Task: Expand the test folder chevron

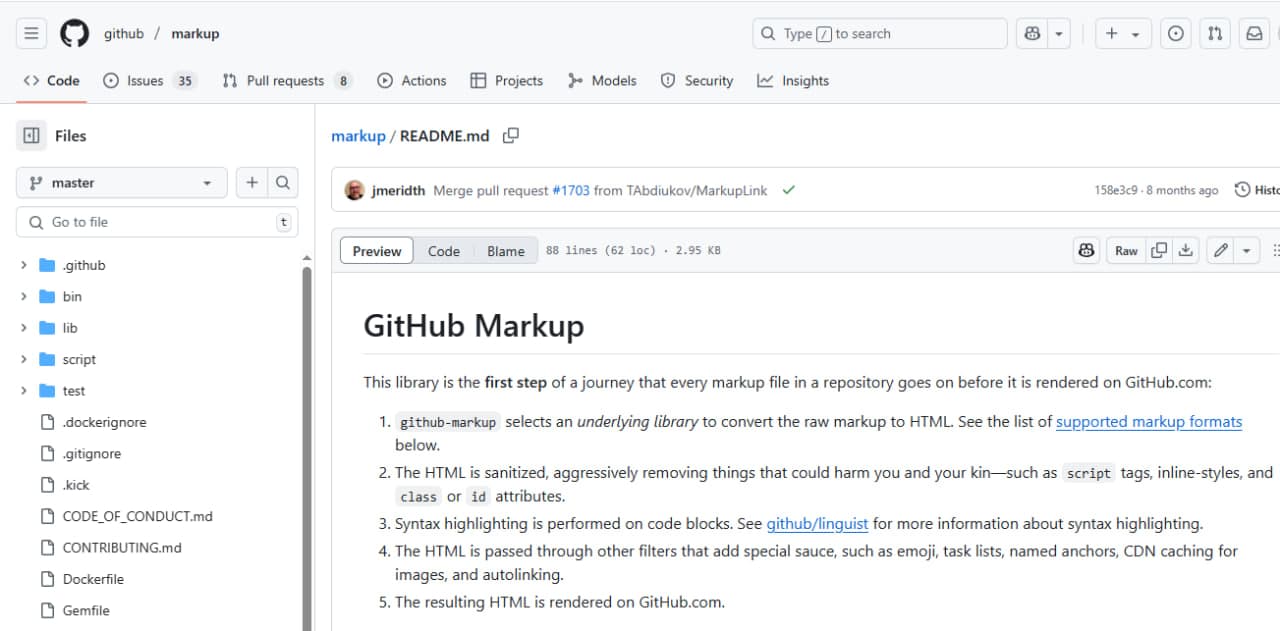Action: [24, 390]
